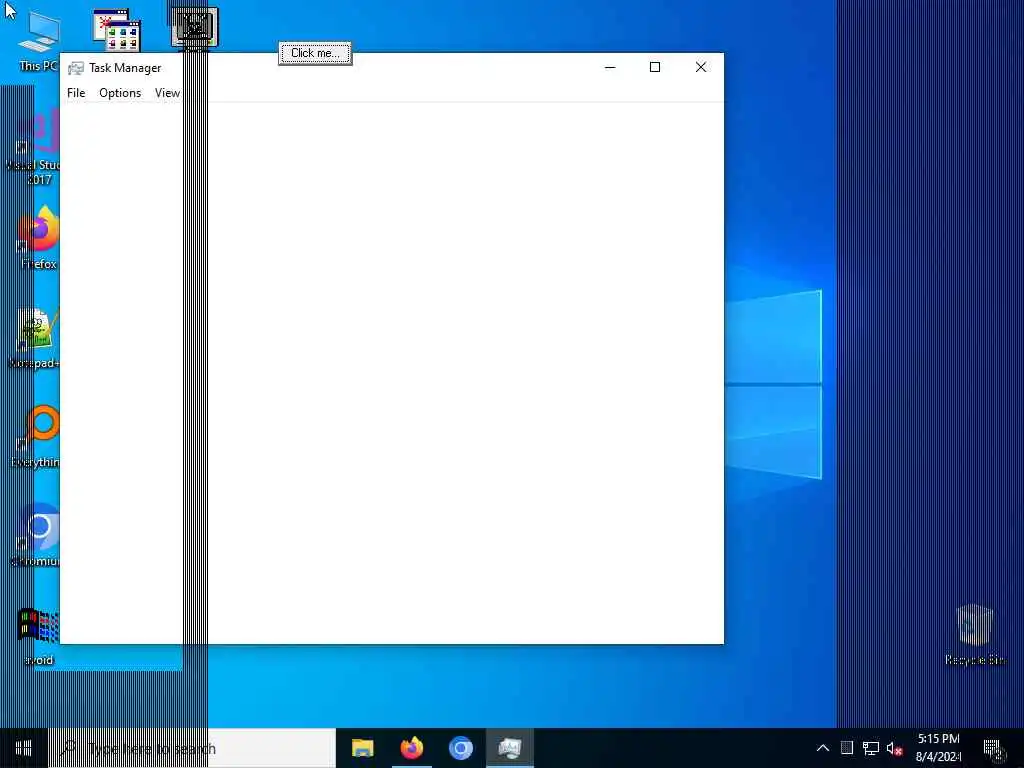Show hidden system tray icons

coord(823,748)
